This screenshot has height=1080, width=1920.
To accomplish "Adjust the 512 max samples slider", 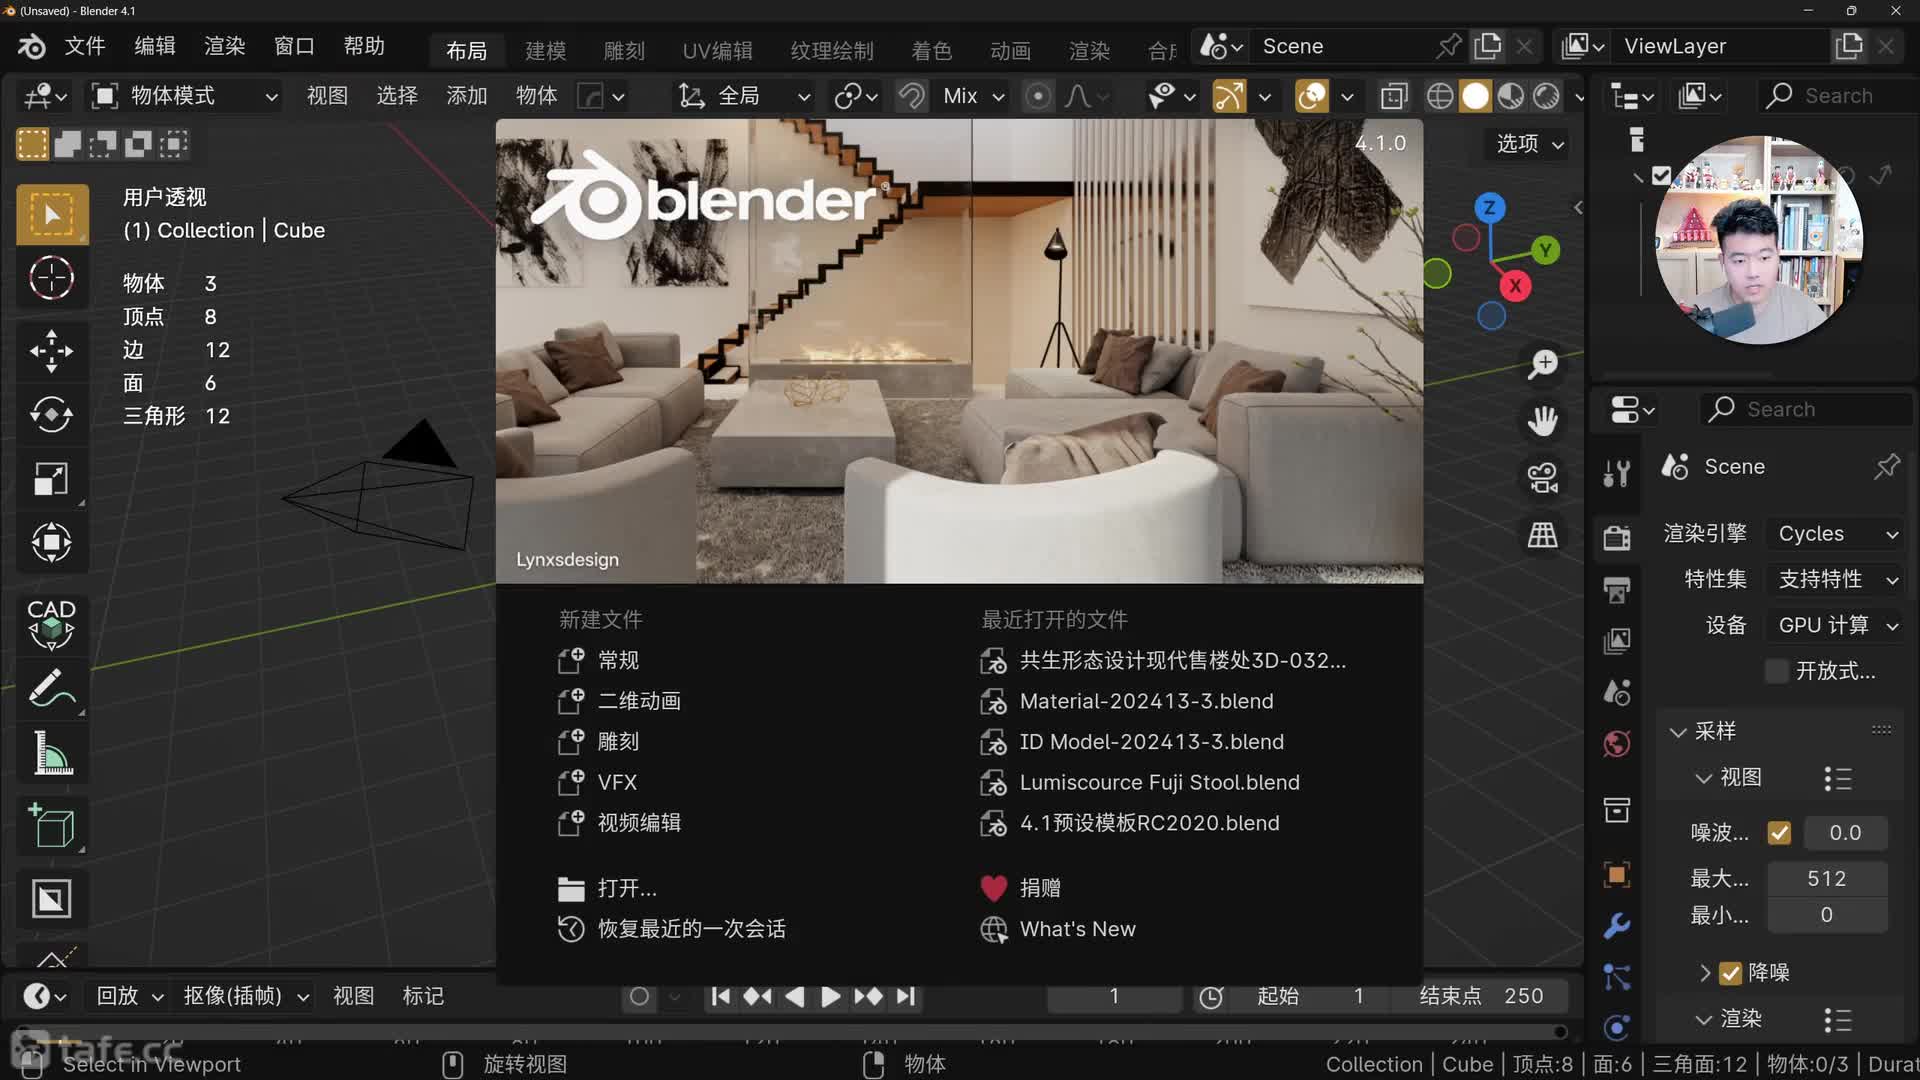I will pos(1826,877).
